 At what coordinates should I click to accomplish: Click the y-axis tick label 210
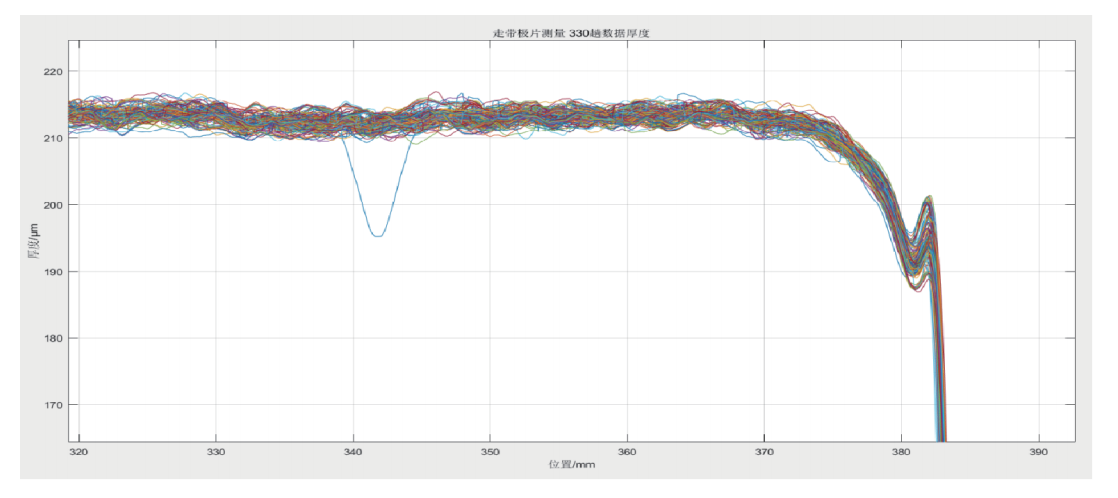(x=52, y=138)
